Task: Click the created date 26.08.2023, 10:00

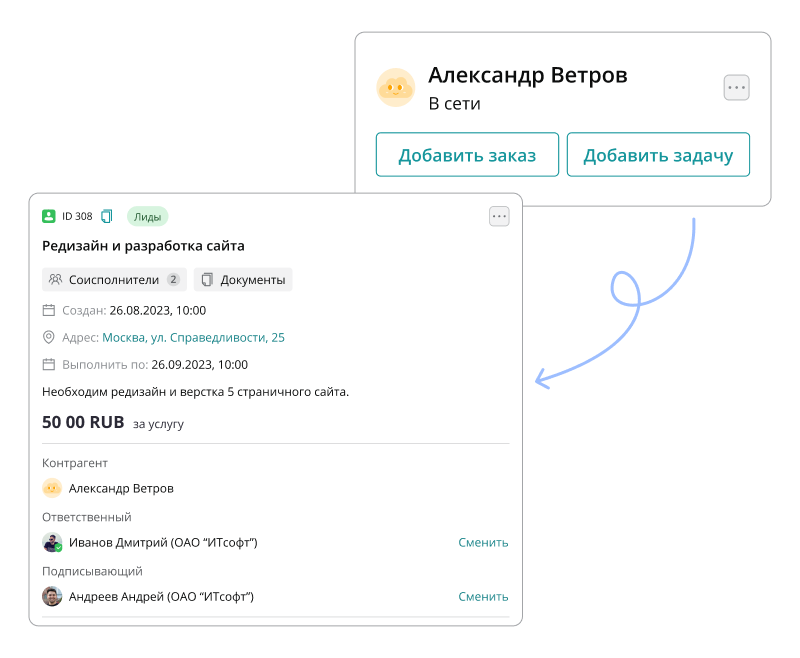Action: [158, 310]
